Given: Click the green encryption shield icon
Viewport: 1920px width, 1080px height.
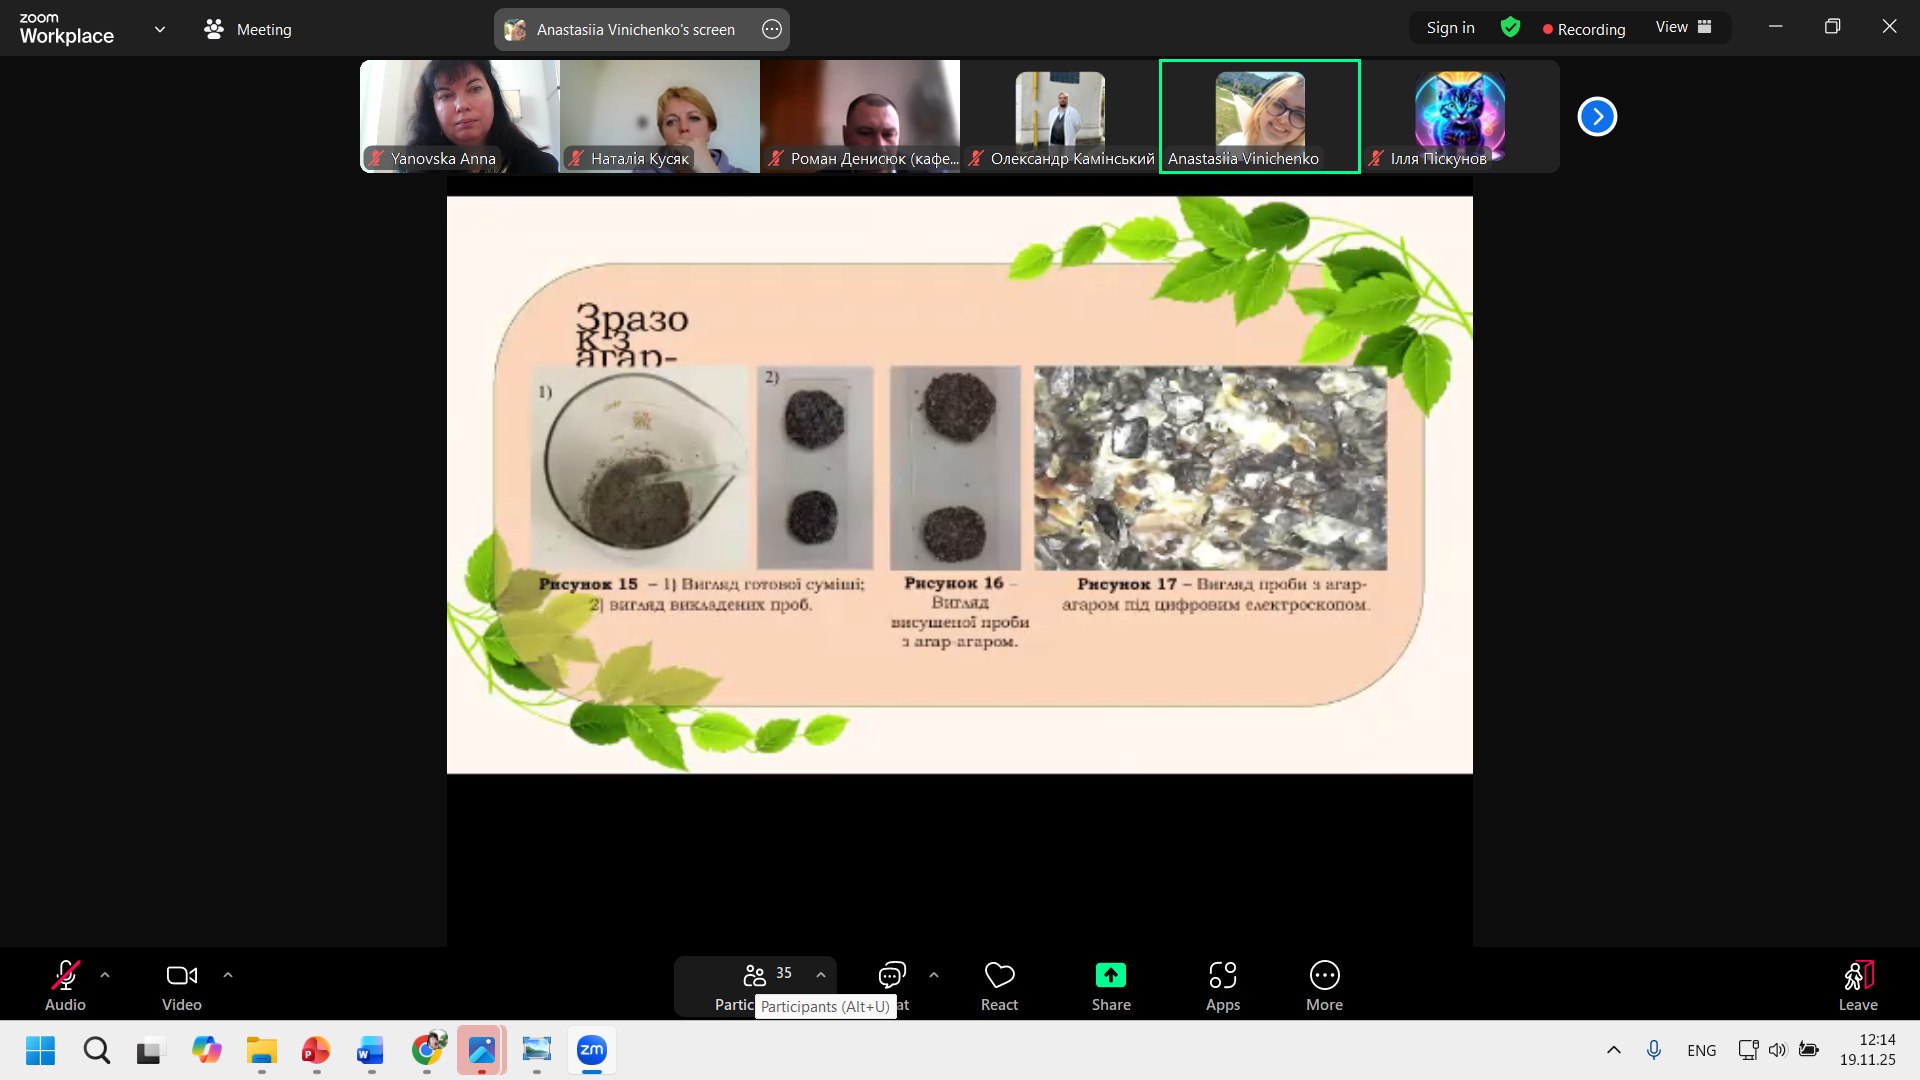Looking at the screenshot, I should pyautogui.click(x=1510, y=28).
